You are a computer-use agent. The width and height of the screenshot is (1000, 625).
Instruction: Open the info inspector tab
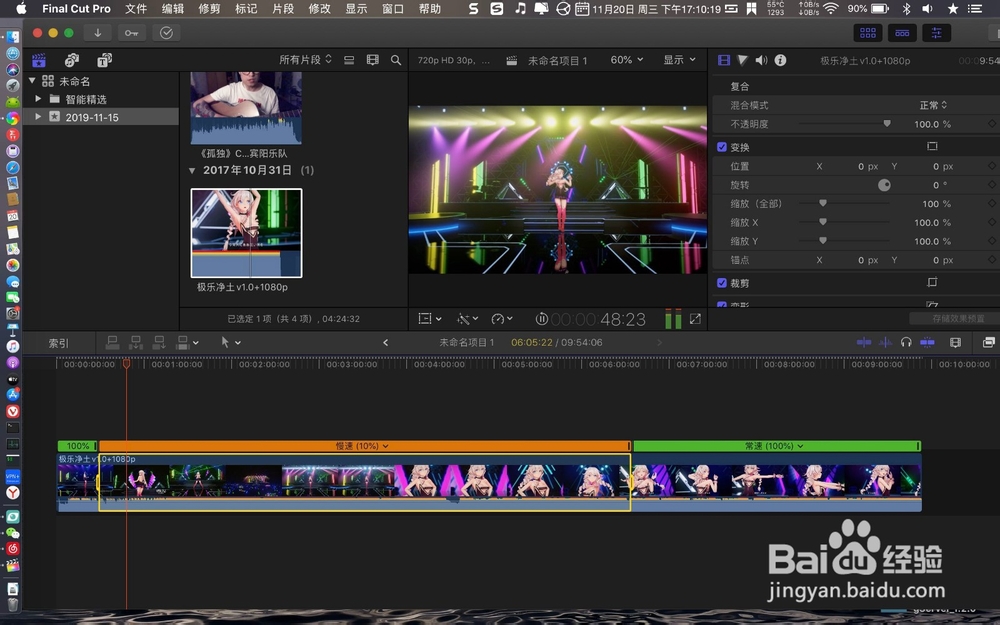click(780, 60)
